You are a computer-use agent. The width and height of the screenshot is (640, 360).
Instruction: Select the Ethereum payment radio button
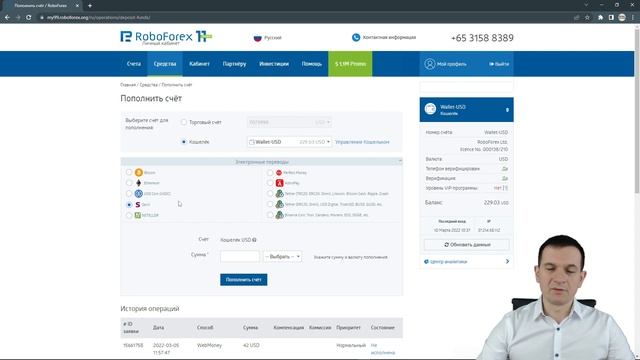point(129,183)
